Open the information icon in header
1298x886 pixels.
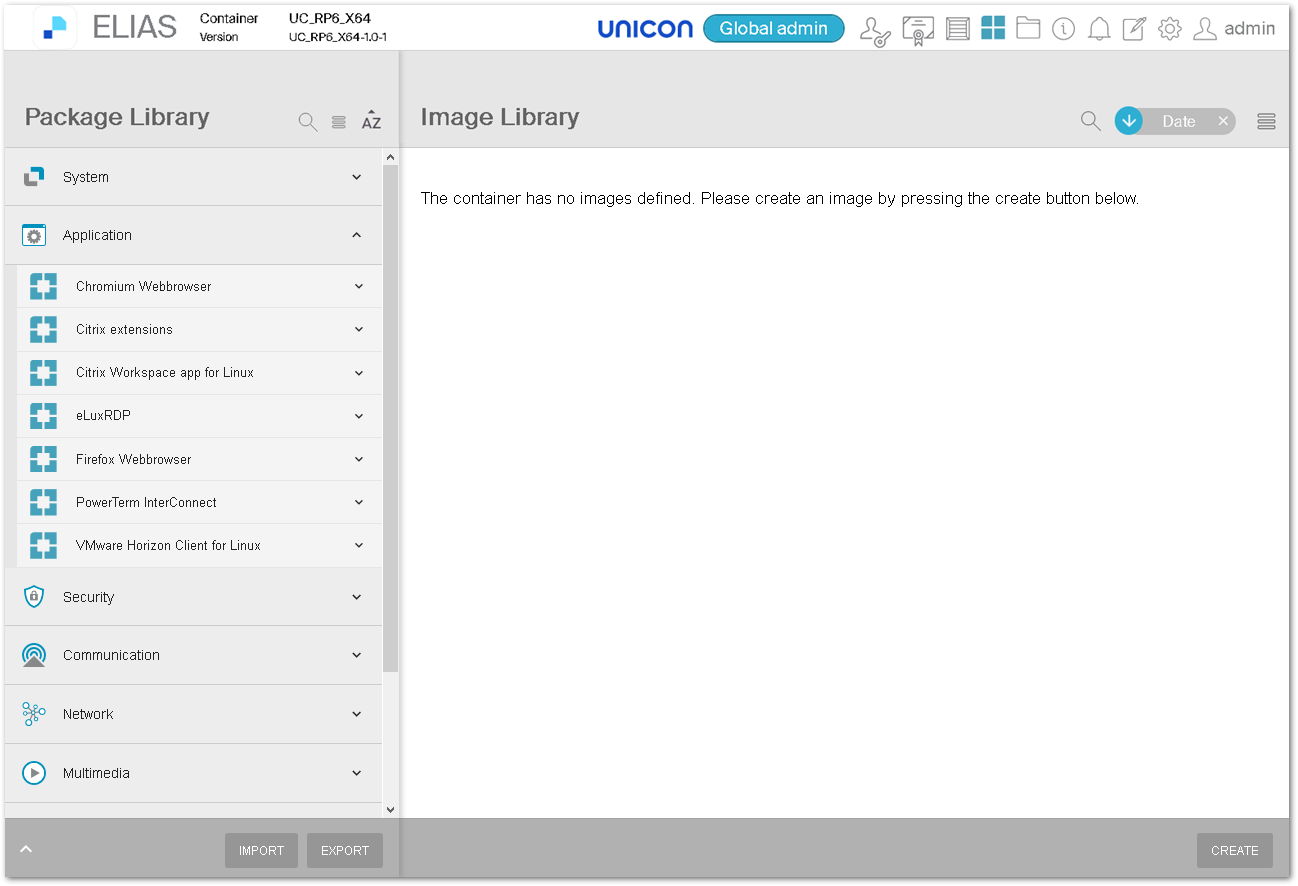(1064, 29)
